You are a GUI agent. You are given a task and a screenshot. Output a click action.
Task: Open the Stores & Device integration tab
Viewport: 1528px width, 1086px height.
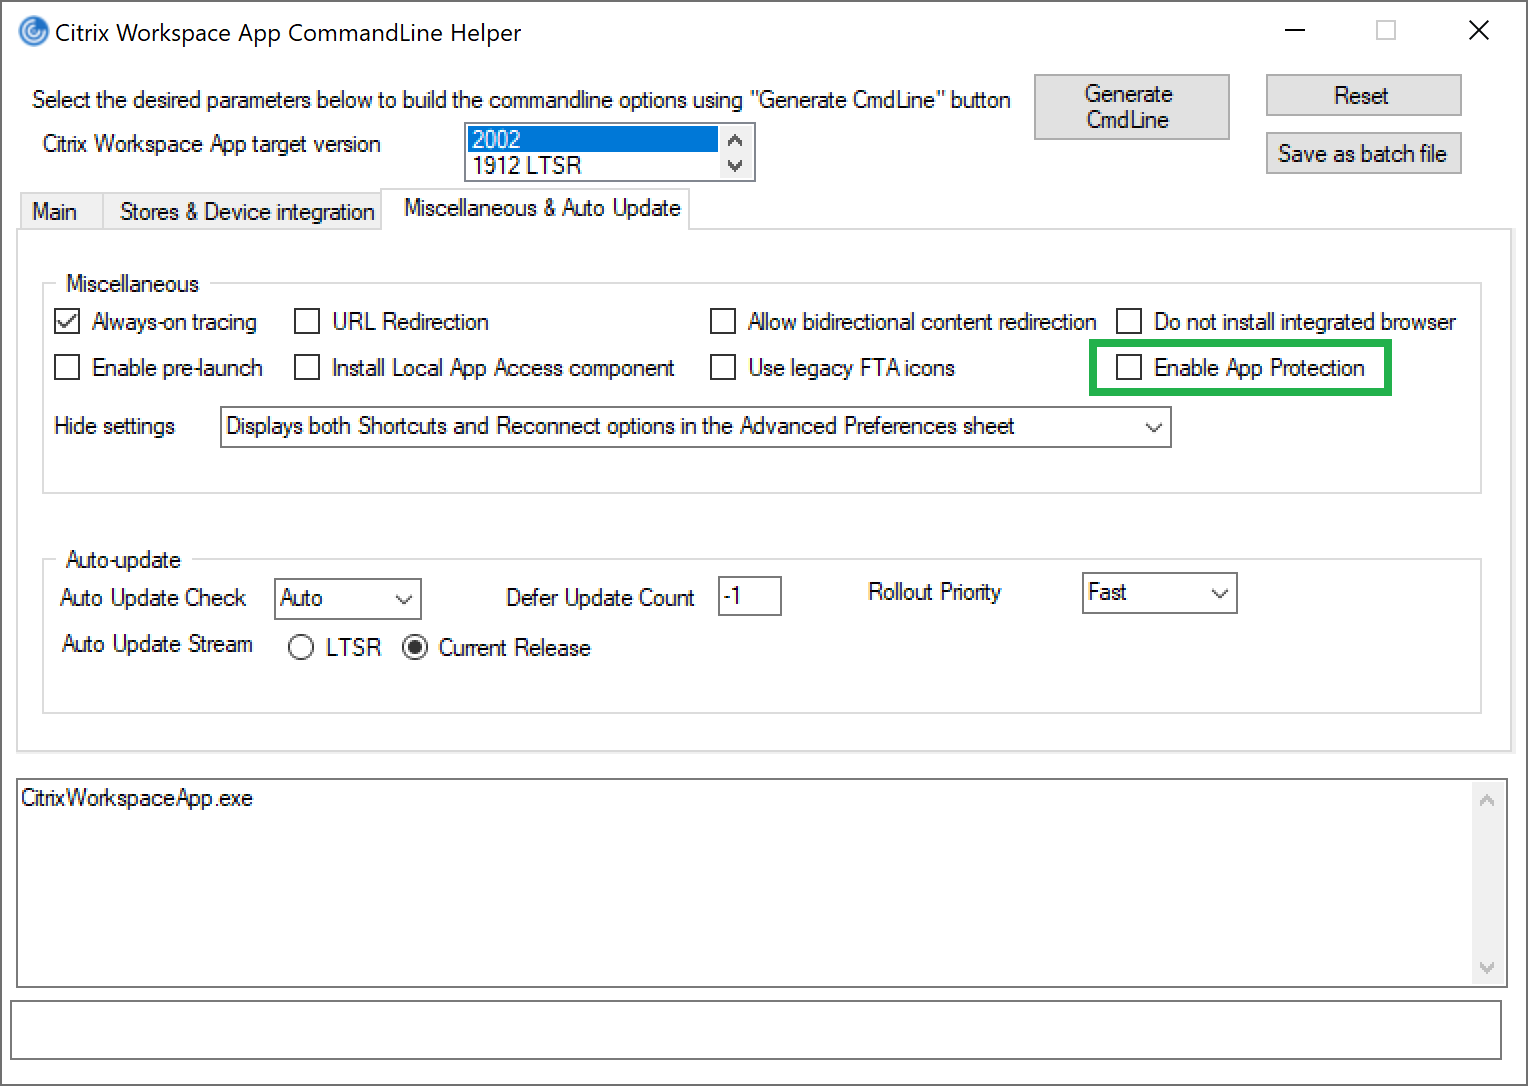(x=246, y=212)
